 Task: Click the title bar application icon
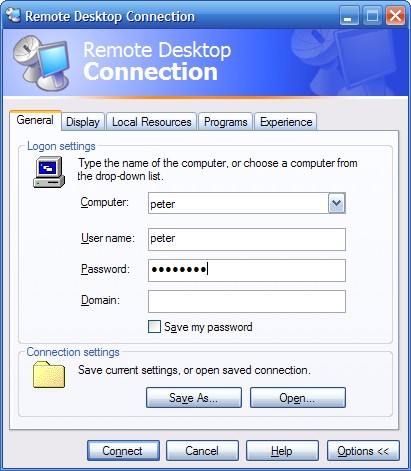coord(13,15)
